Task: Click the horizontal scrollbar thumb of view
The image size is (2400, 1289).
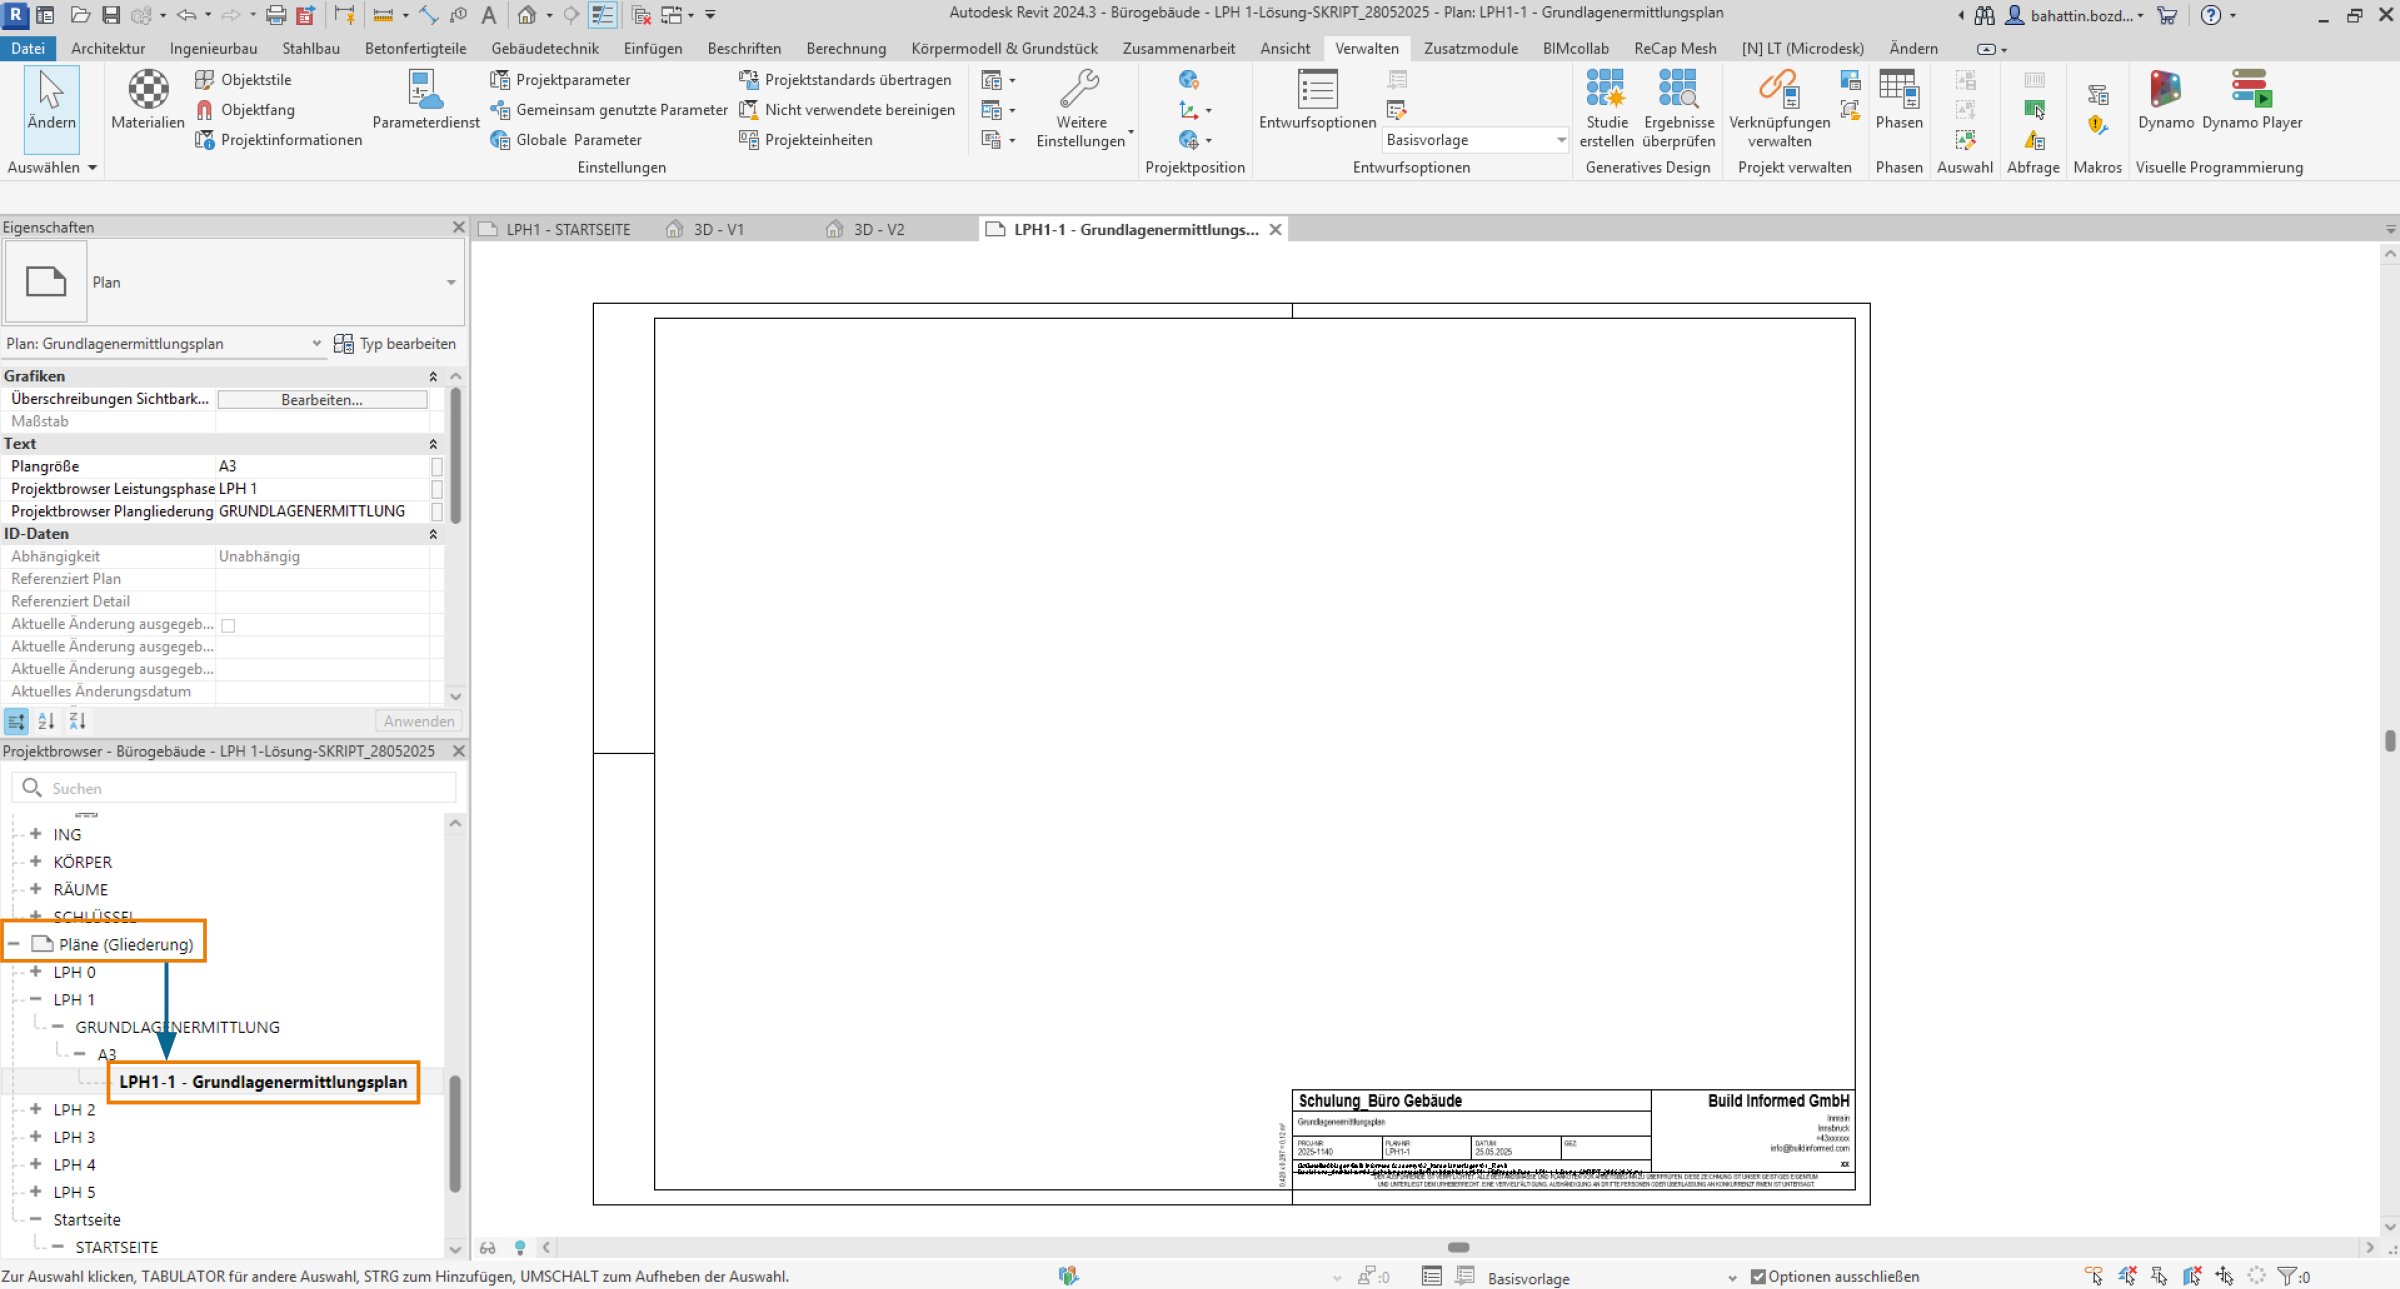Action: [1458, 1248]
